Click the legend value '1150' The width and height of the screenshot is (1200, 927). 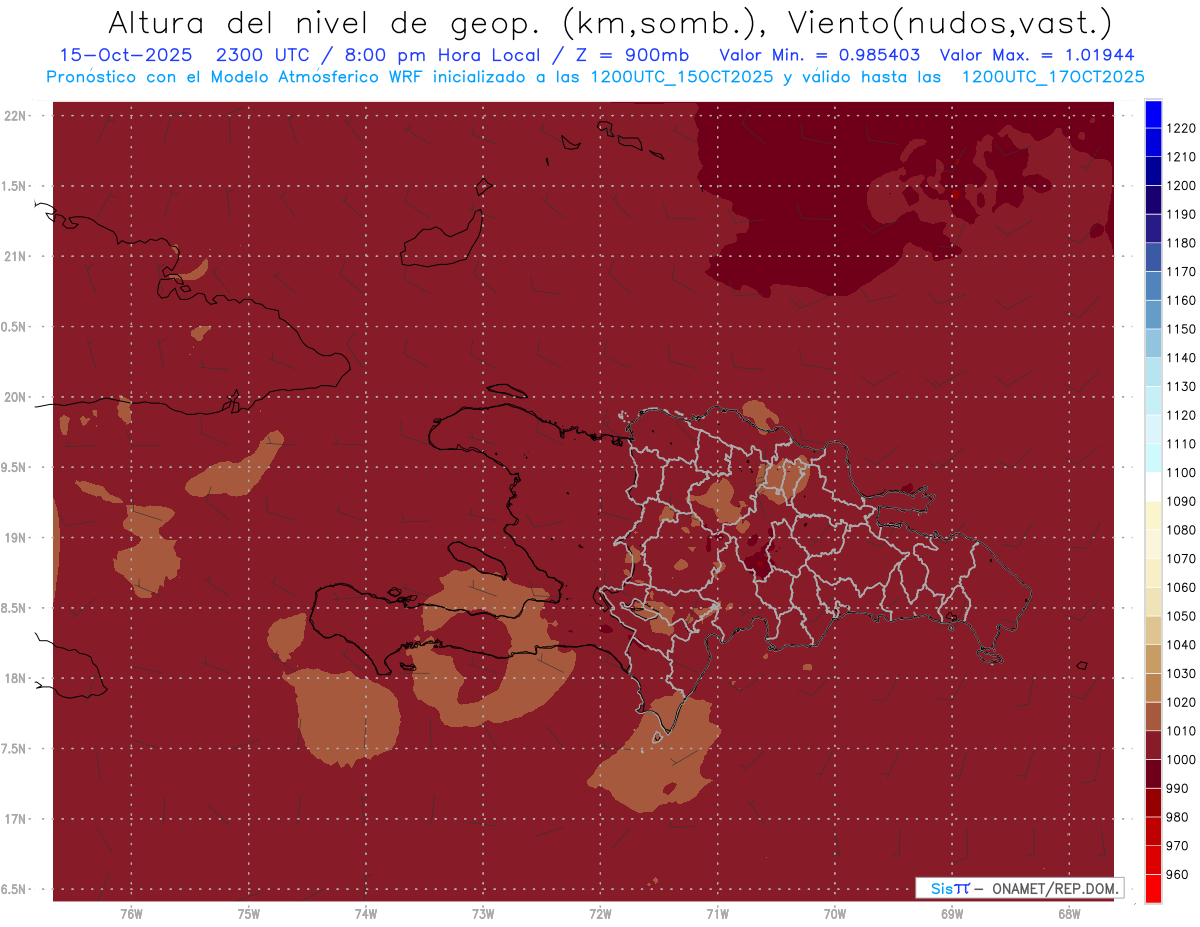(x=1183, y=329)
